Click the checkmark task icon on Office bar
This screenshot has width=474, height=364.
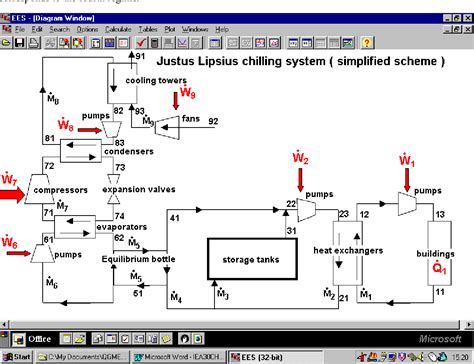click(125, 339)
